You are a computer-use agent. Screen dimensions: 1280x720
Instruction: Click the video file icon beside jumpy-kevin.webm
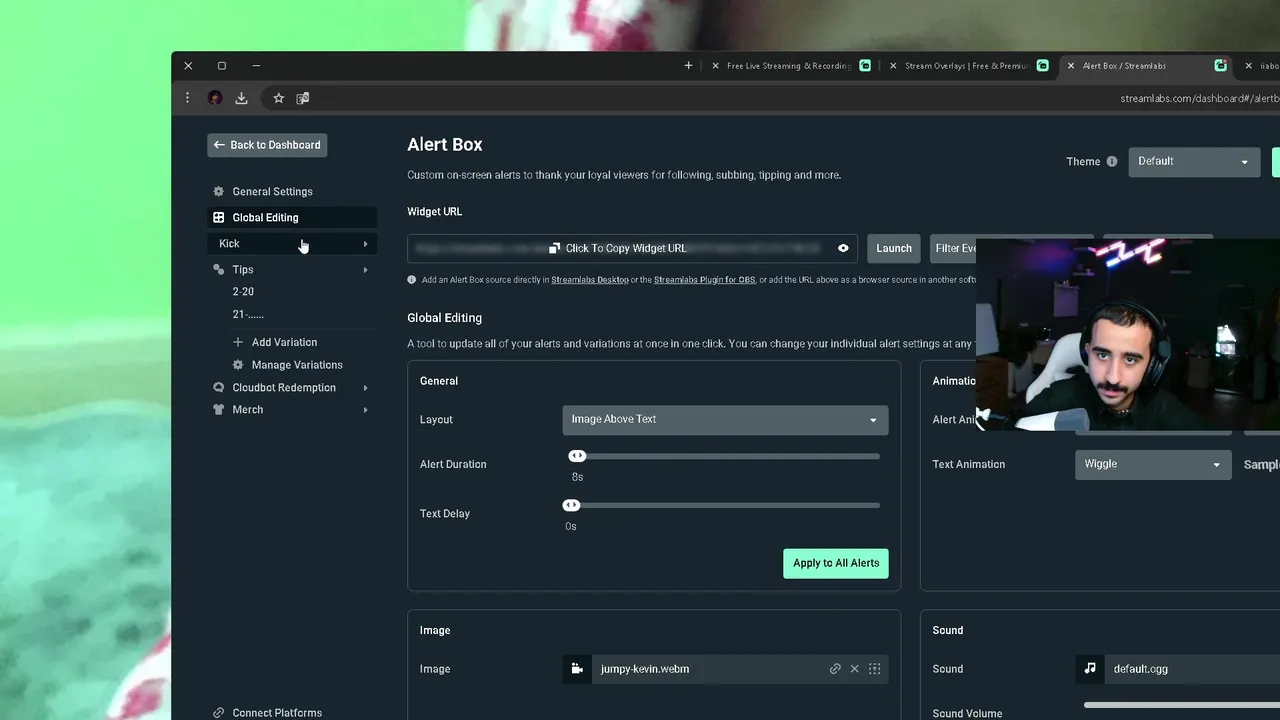(x=577, y=669)
